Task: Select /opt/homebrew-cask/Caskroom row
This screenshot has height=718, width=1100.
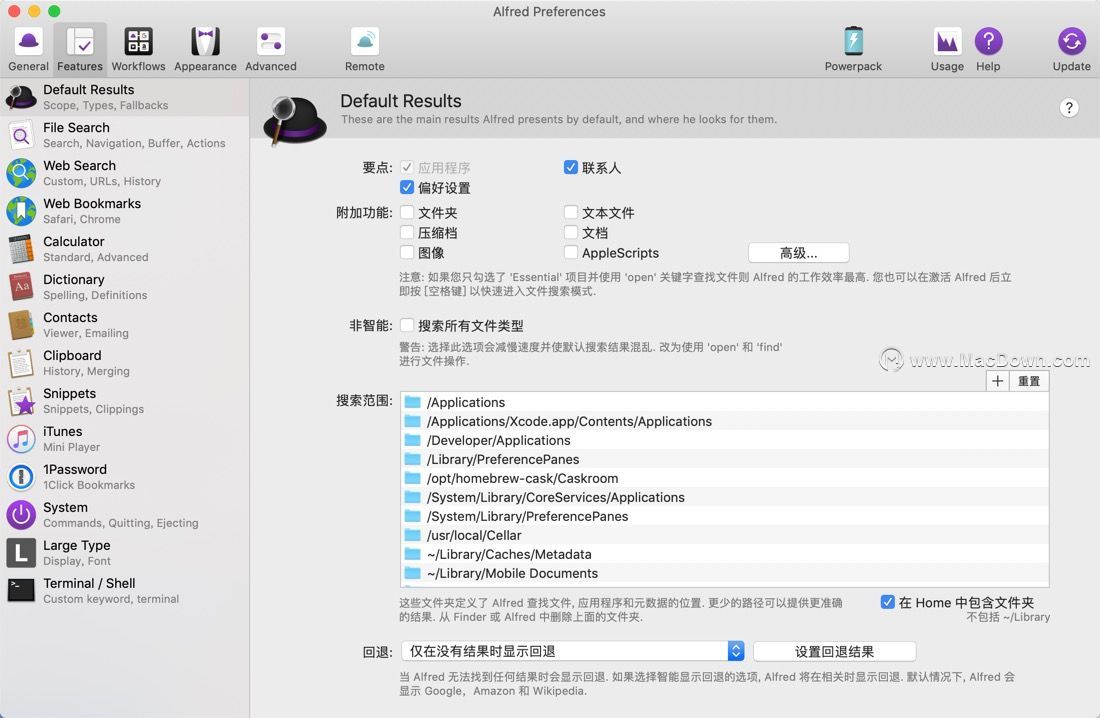Action: coord(725,478)
